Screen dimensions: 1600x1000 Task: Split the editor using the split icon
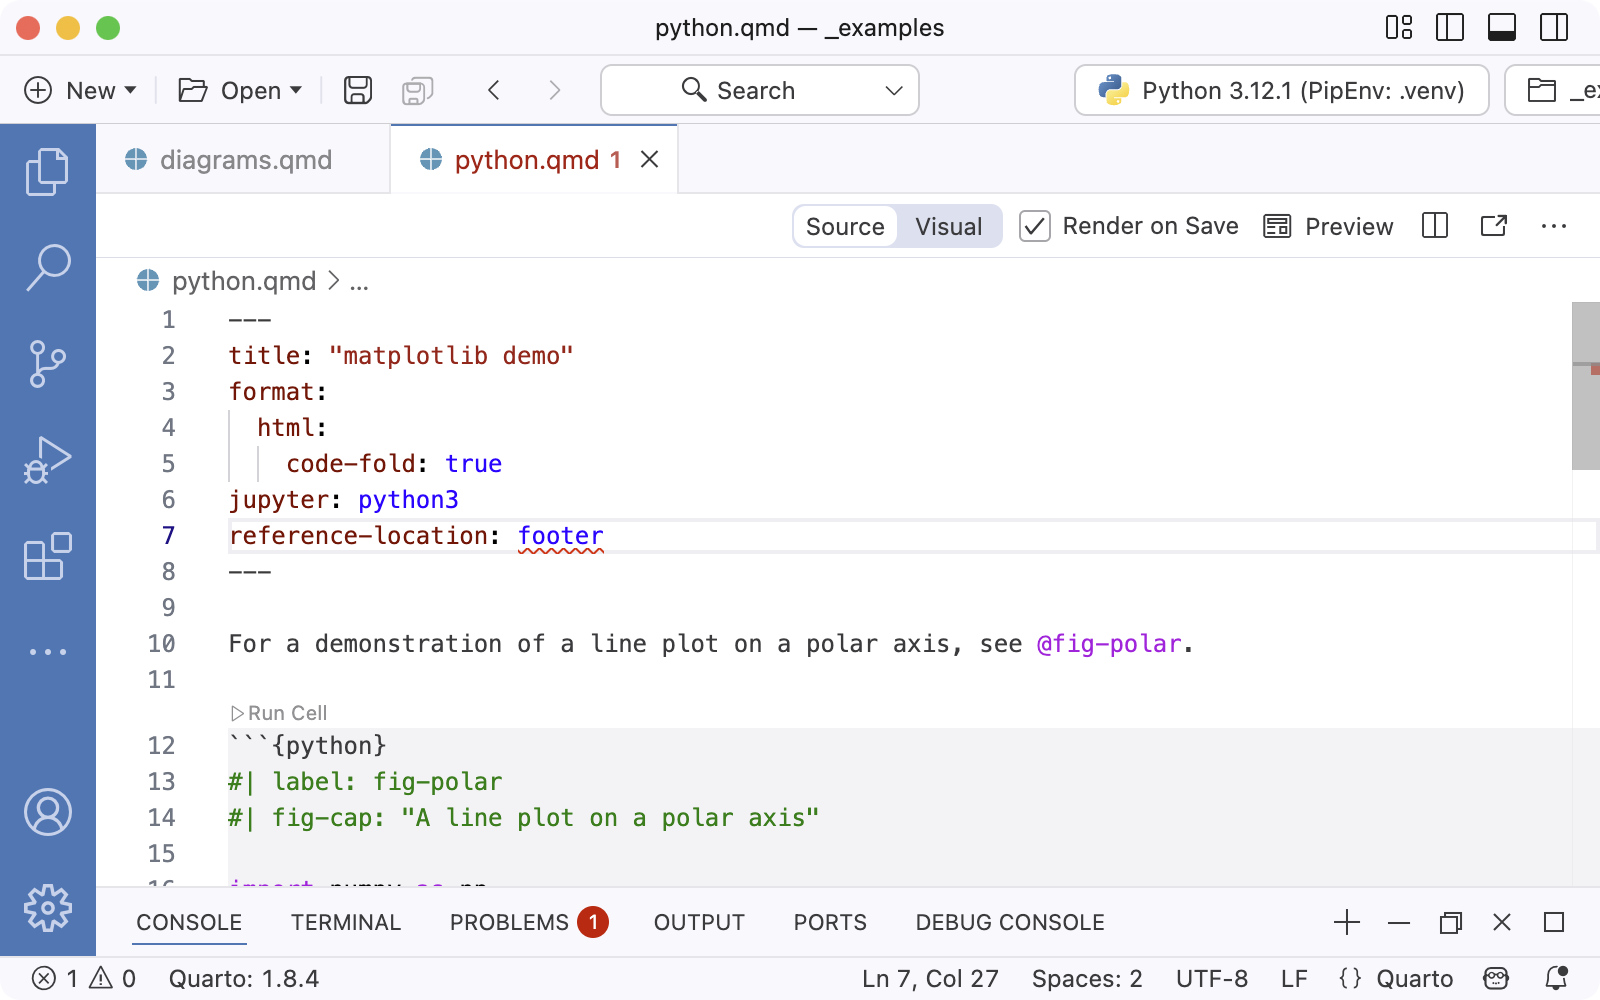(1435, 226)
